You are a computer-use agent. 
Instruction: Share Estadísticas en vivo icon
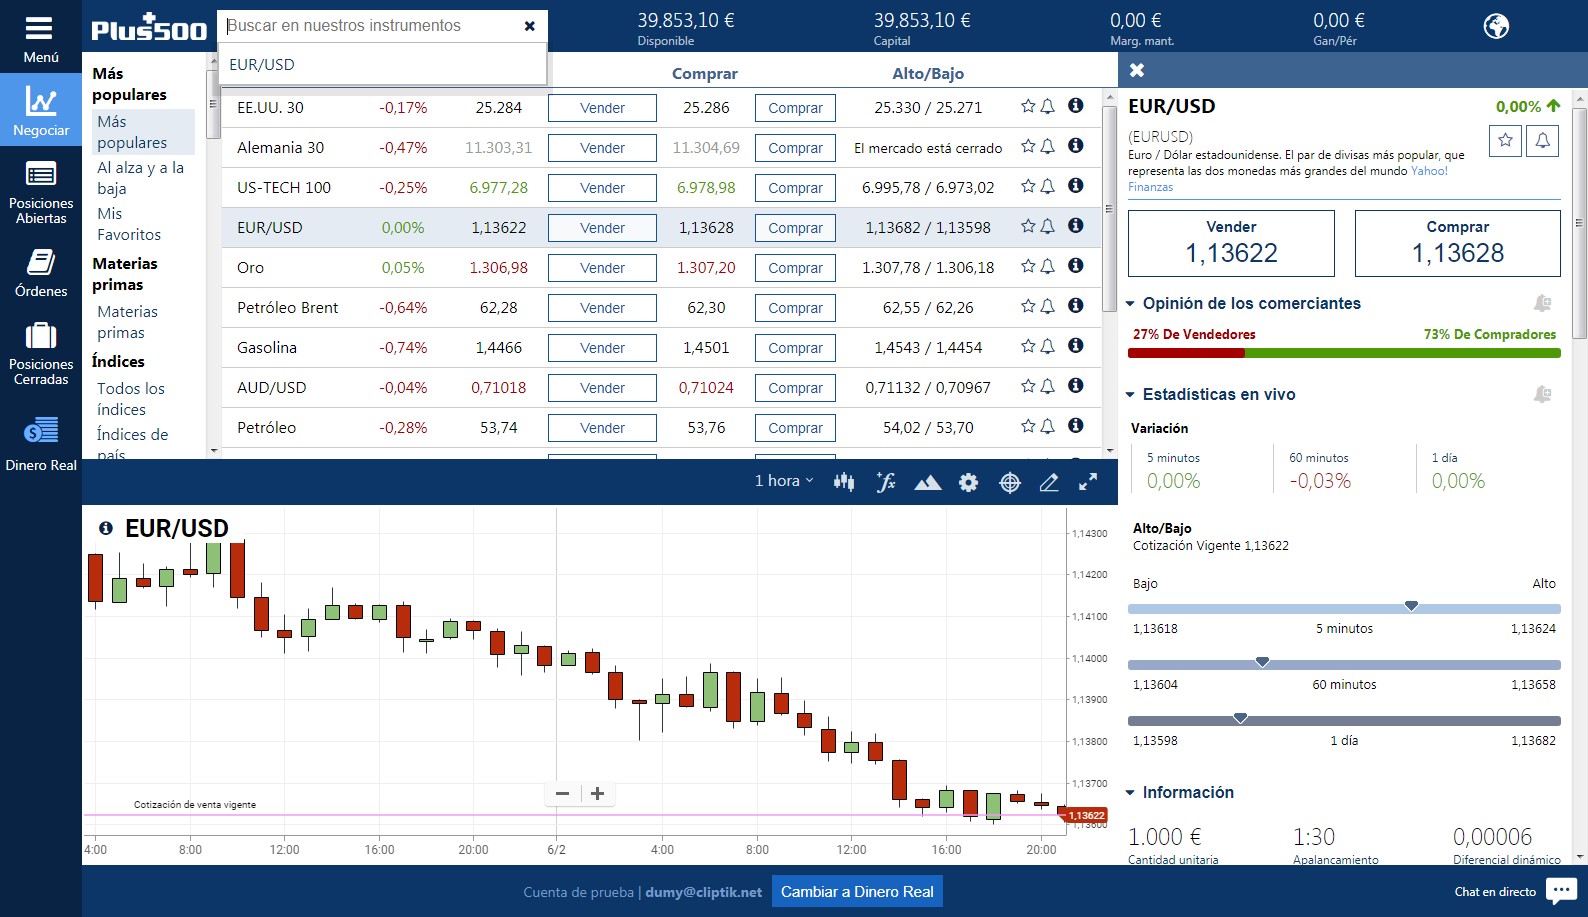tap(1543, 394)
